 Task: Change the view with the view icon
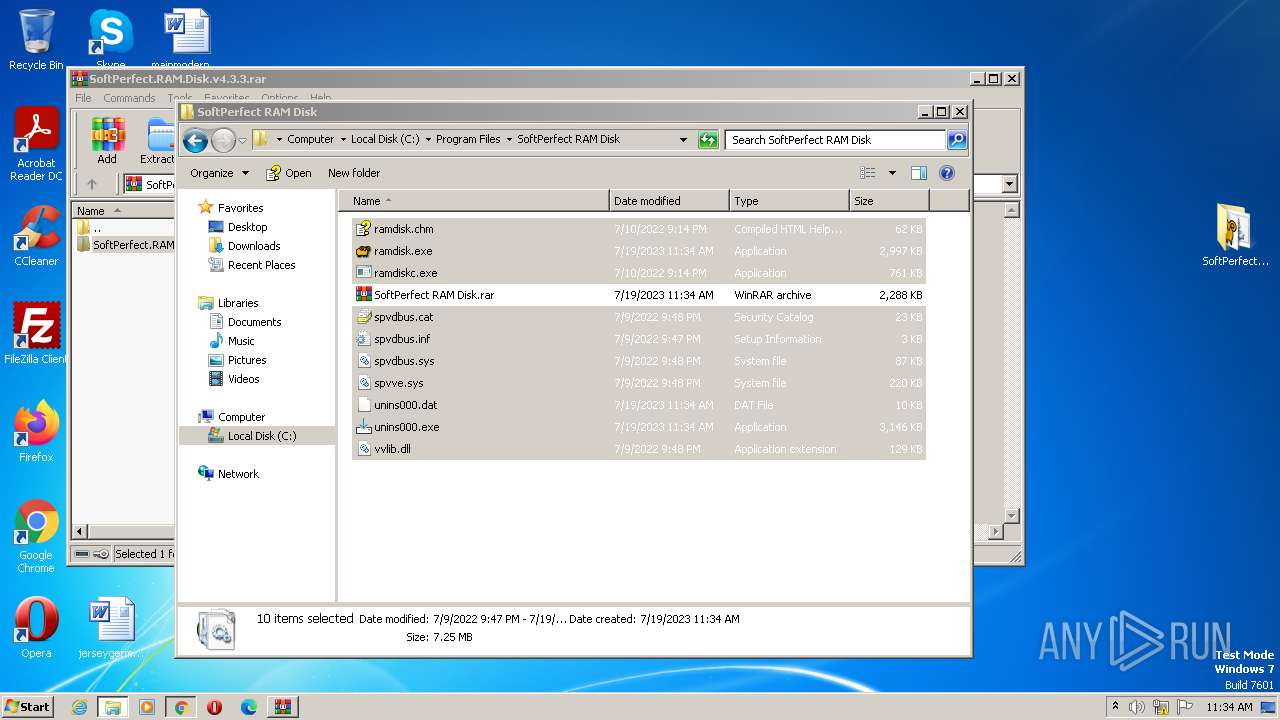point(868,173)
